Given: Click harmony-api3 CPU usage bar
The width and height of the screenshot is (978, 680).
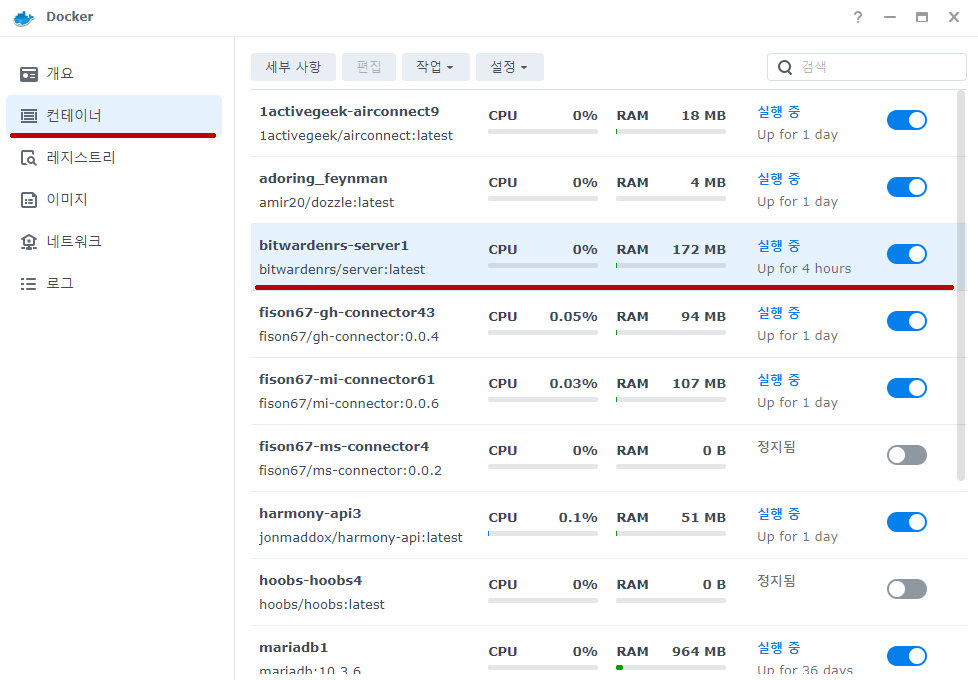Looking at the screenshot, I should [x=543, y=533].
